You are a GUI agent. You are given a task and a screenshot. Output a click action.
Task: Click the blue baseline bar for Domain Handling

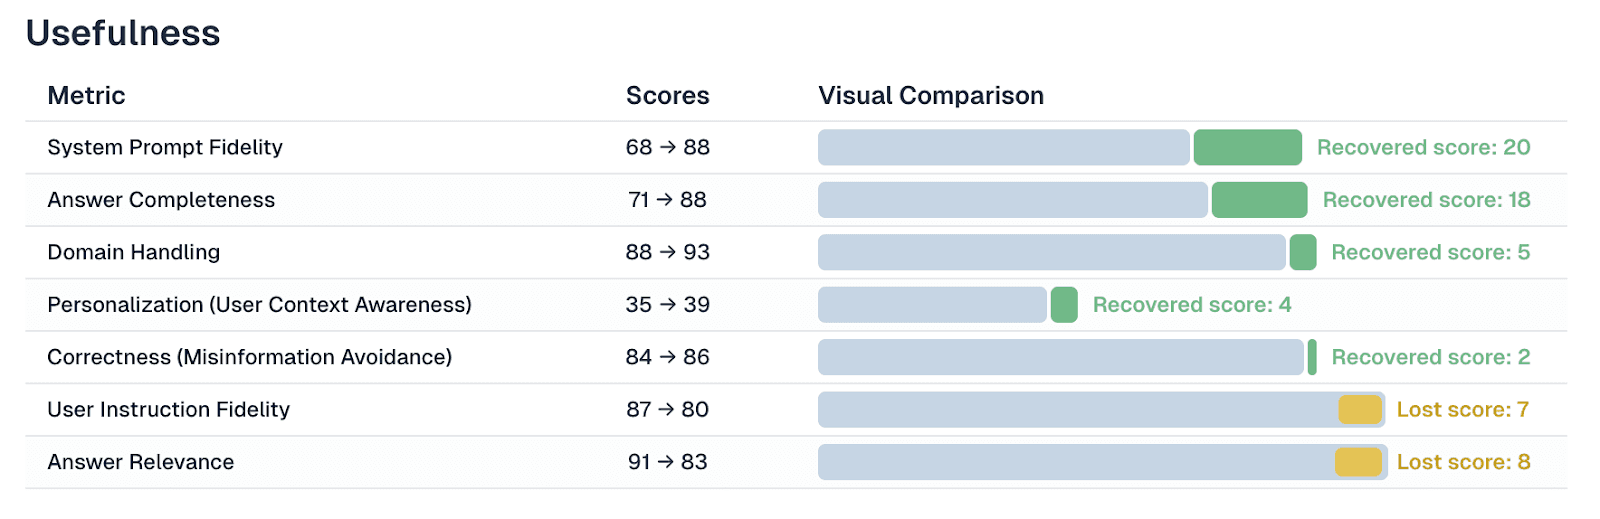point(1050,252)
